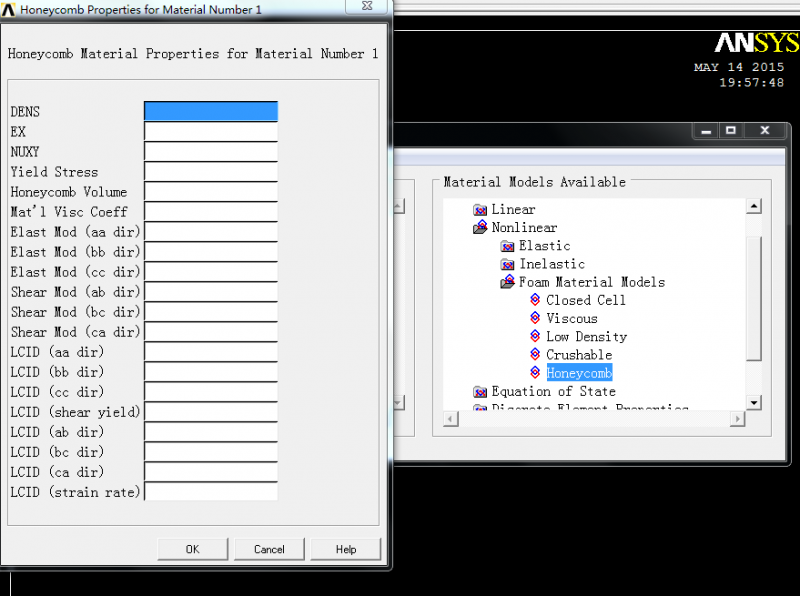800x596 pixels.
Task: Select the Low Density foam model
Action: (586, 337)
